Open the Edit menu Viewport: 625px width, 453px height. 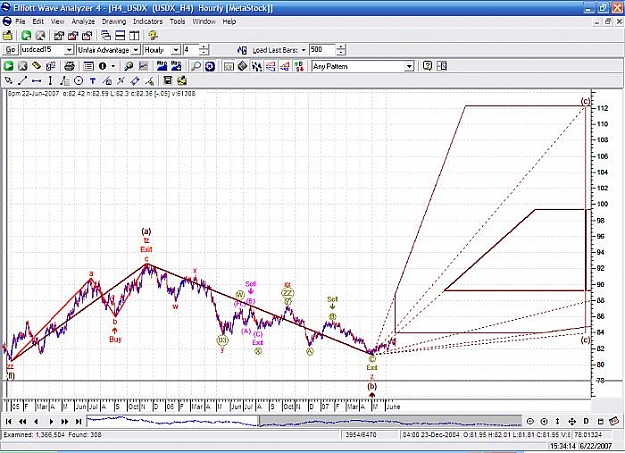coord(38,22)
